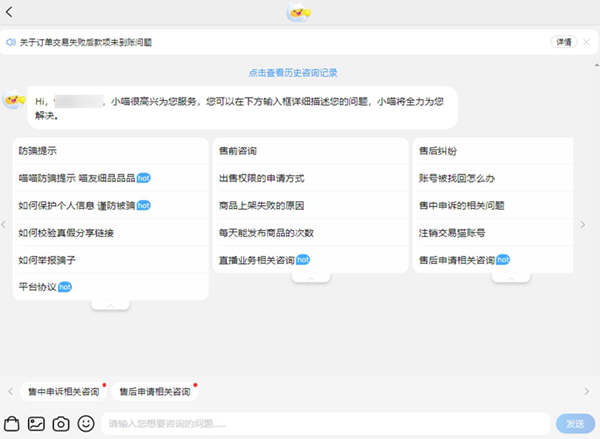Open 如何举报骗子 question

click(x=47, y=260)
